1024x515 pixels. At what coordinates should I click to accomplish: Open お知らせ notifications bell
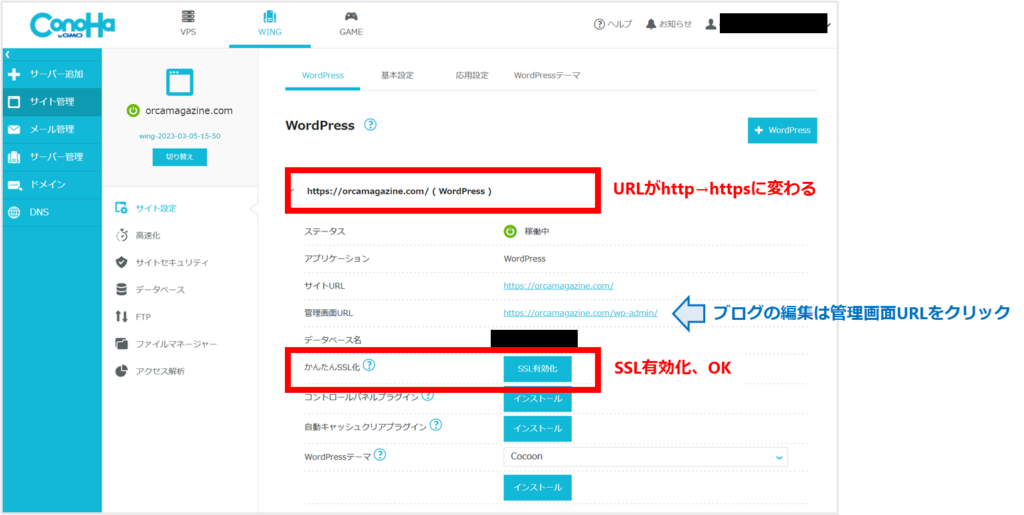point(668,24)
